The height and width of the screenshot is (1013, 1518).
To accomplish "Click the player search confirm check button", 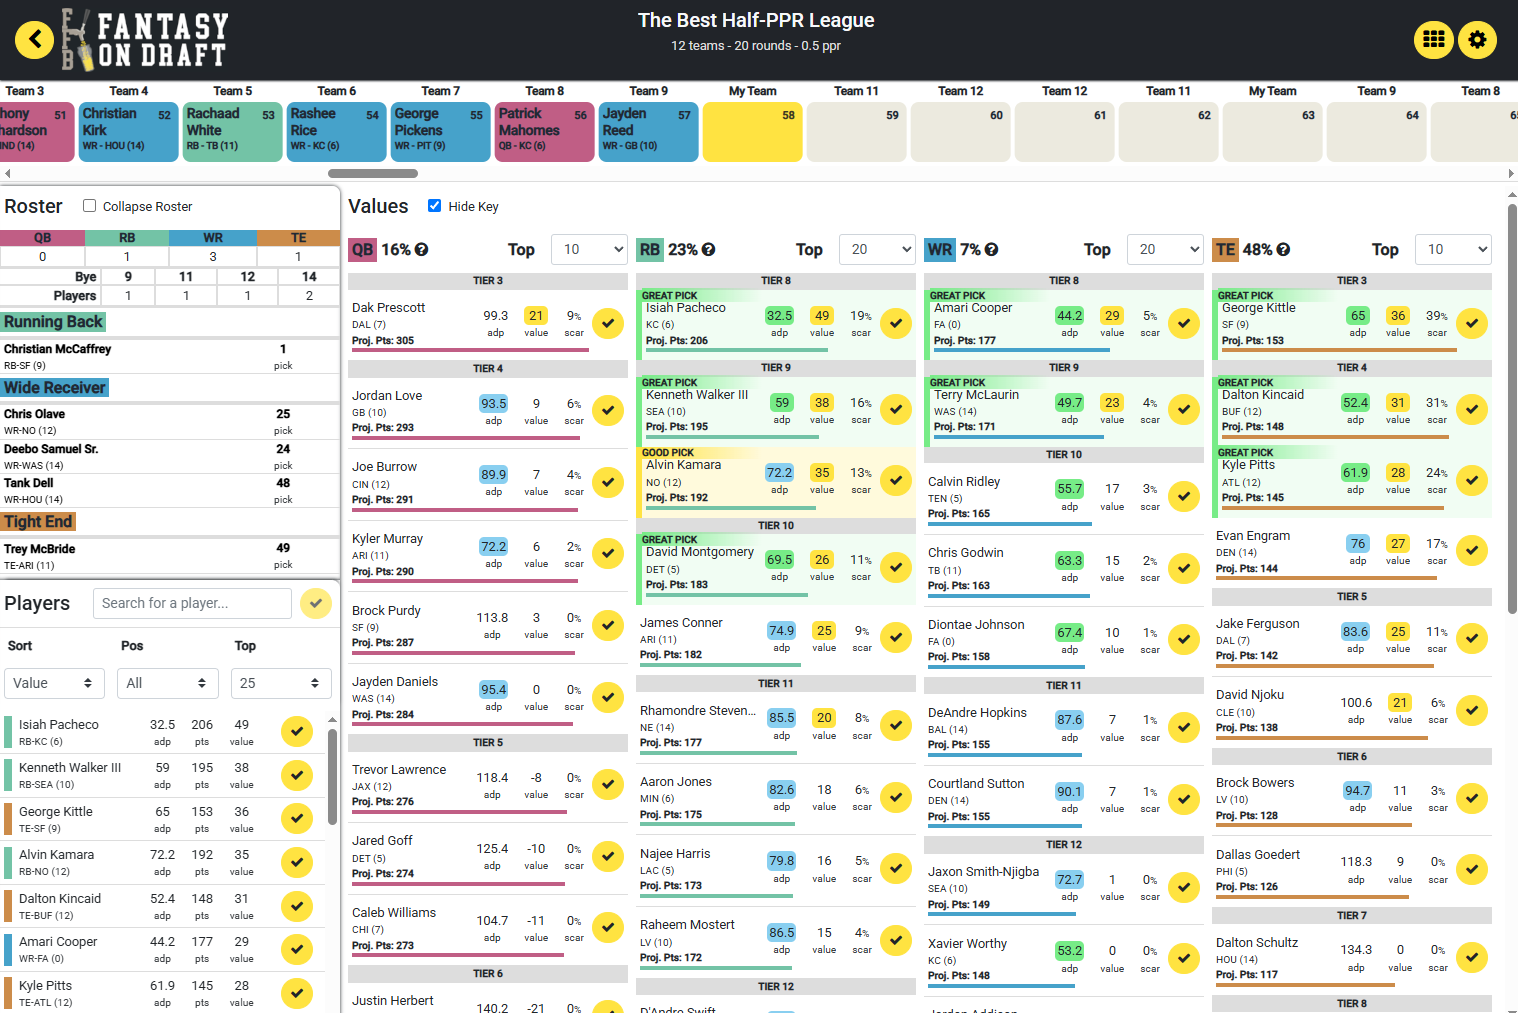I will click(316, 603).
